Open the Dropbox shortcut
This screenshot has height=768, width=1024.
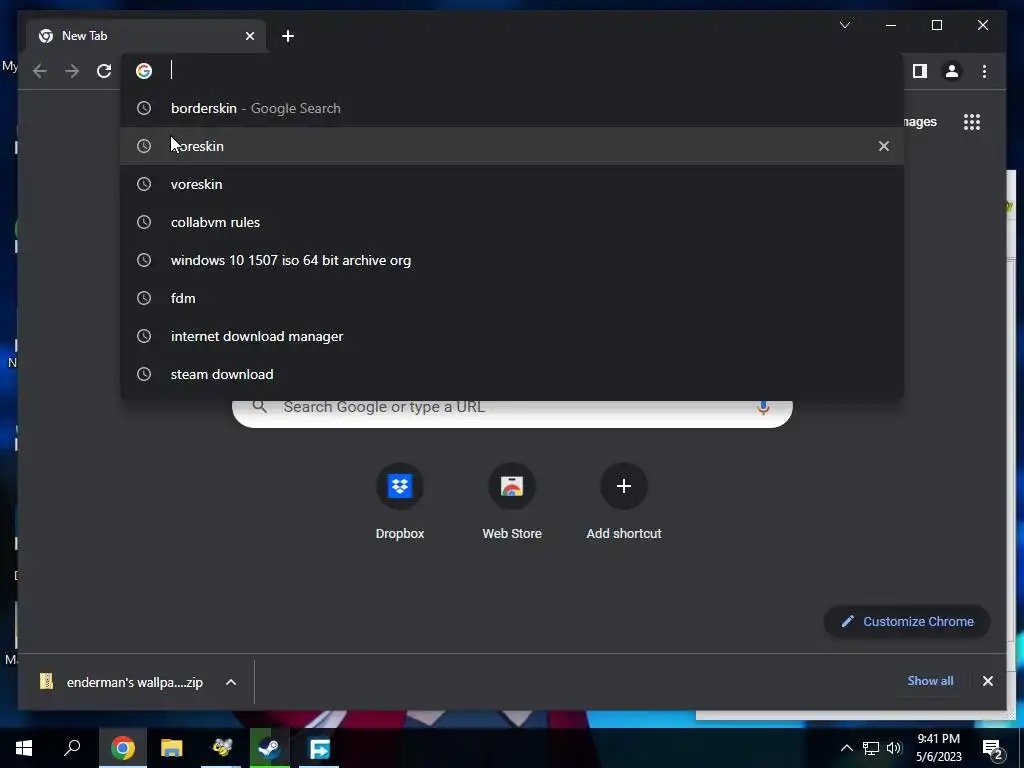click(x=400, y=502)
